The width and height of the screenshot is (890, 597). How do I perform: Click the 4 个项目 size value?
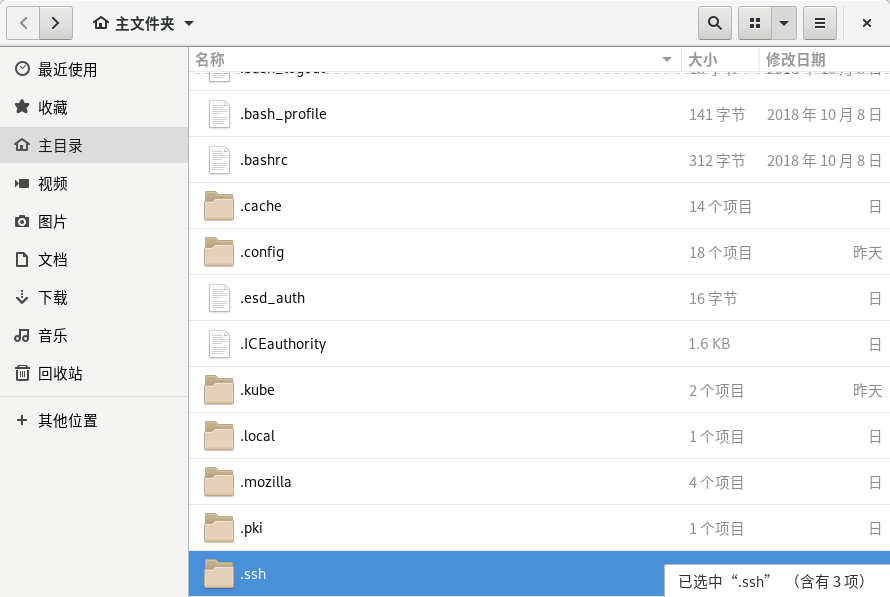click(716, 482)
